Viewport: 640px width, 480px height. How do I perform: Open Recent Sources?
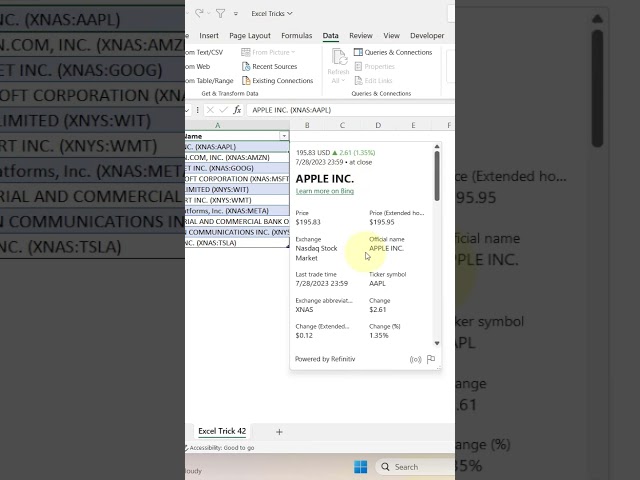pos(269,67)
